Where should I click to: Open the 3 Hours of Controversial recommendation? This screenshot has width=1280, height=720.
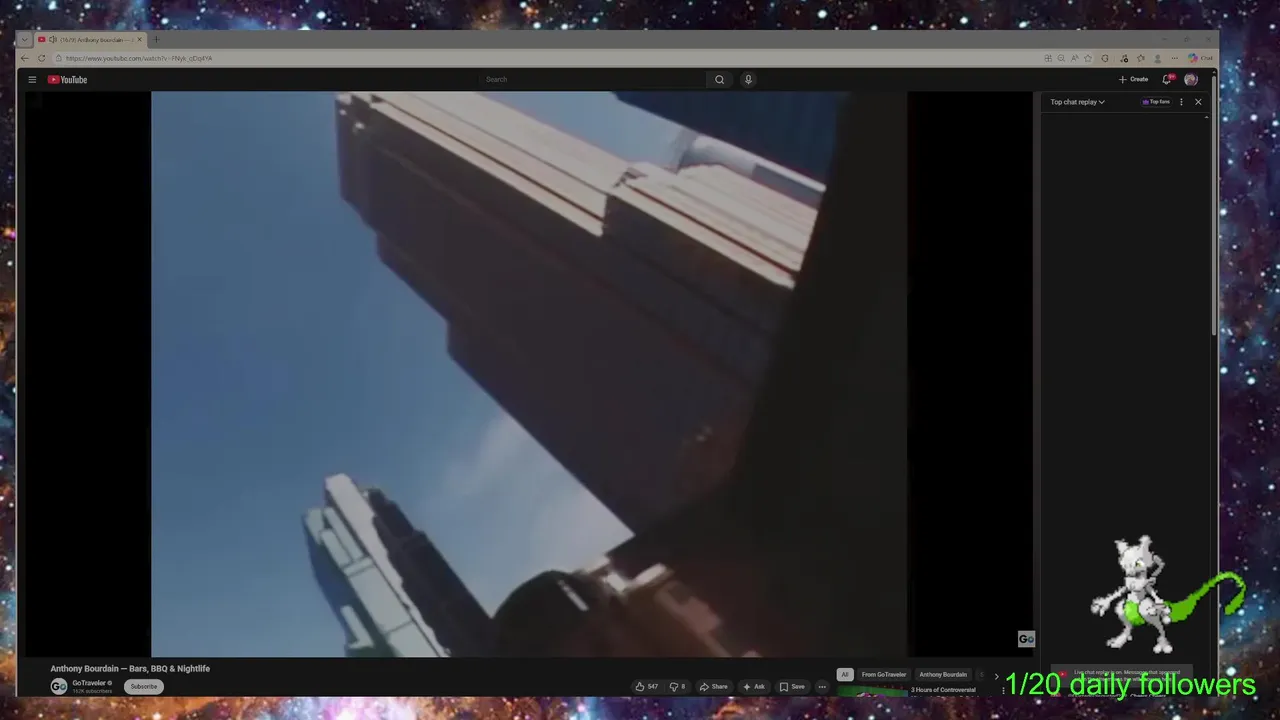pos(942,690)
